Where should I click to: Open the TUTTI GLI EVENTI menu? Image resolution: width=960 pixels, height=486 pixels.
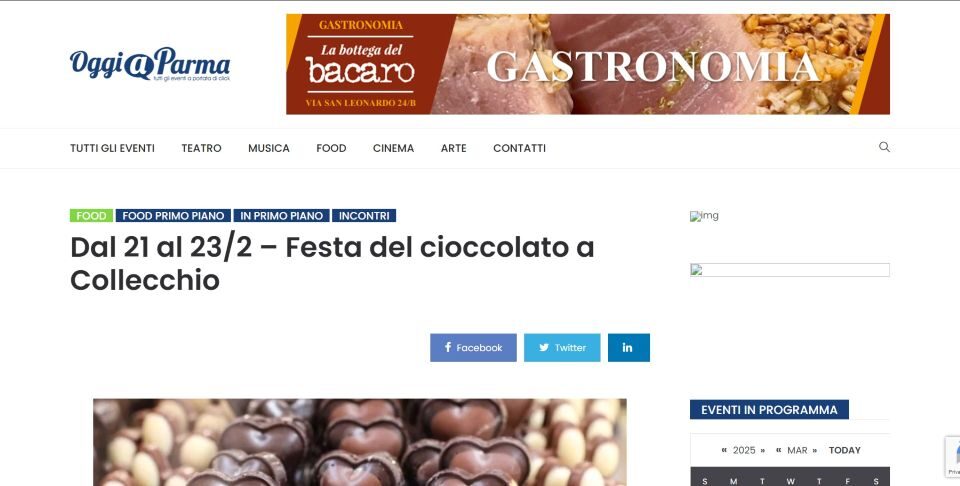112,148
